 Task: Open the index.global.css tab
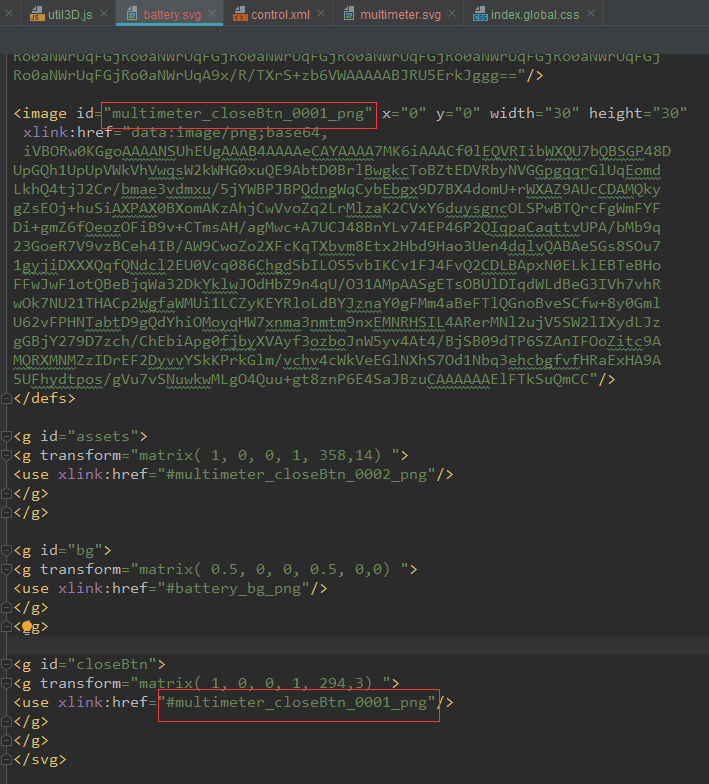(533, 14)
